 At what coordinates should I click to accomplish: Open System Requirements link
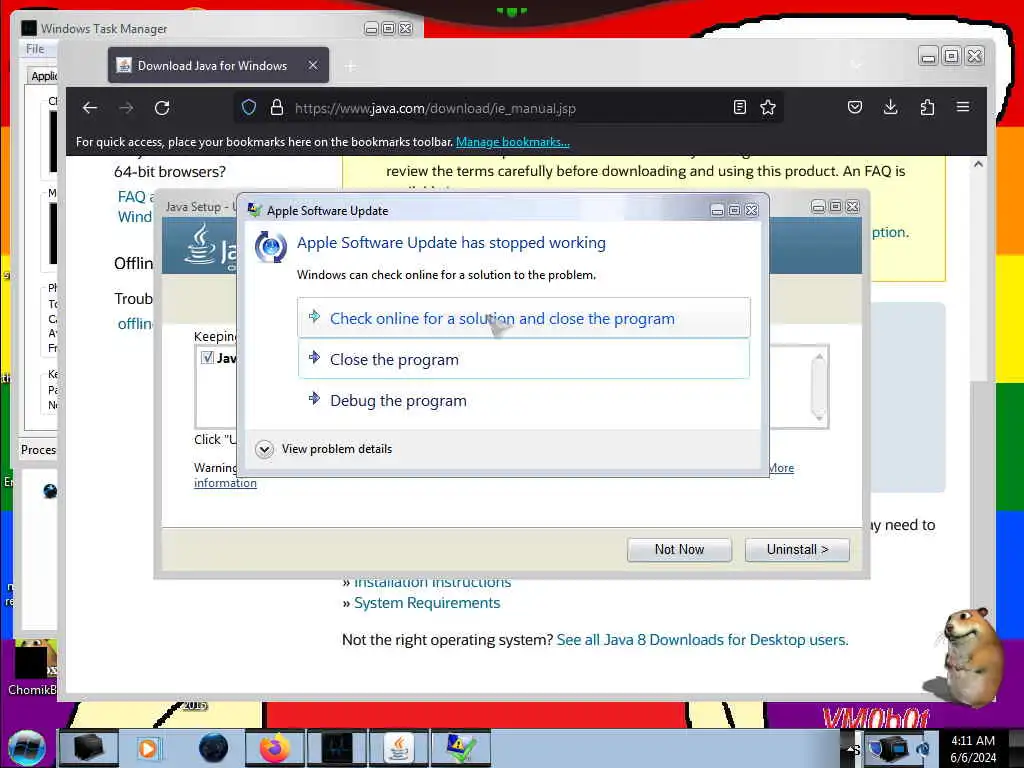tap(427, 603)
